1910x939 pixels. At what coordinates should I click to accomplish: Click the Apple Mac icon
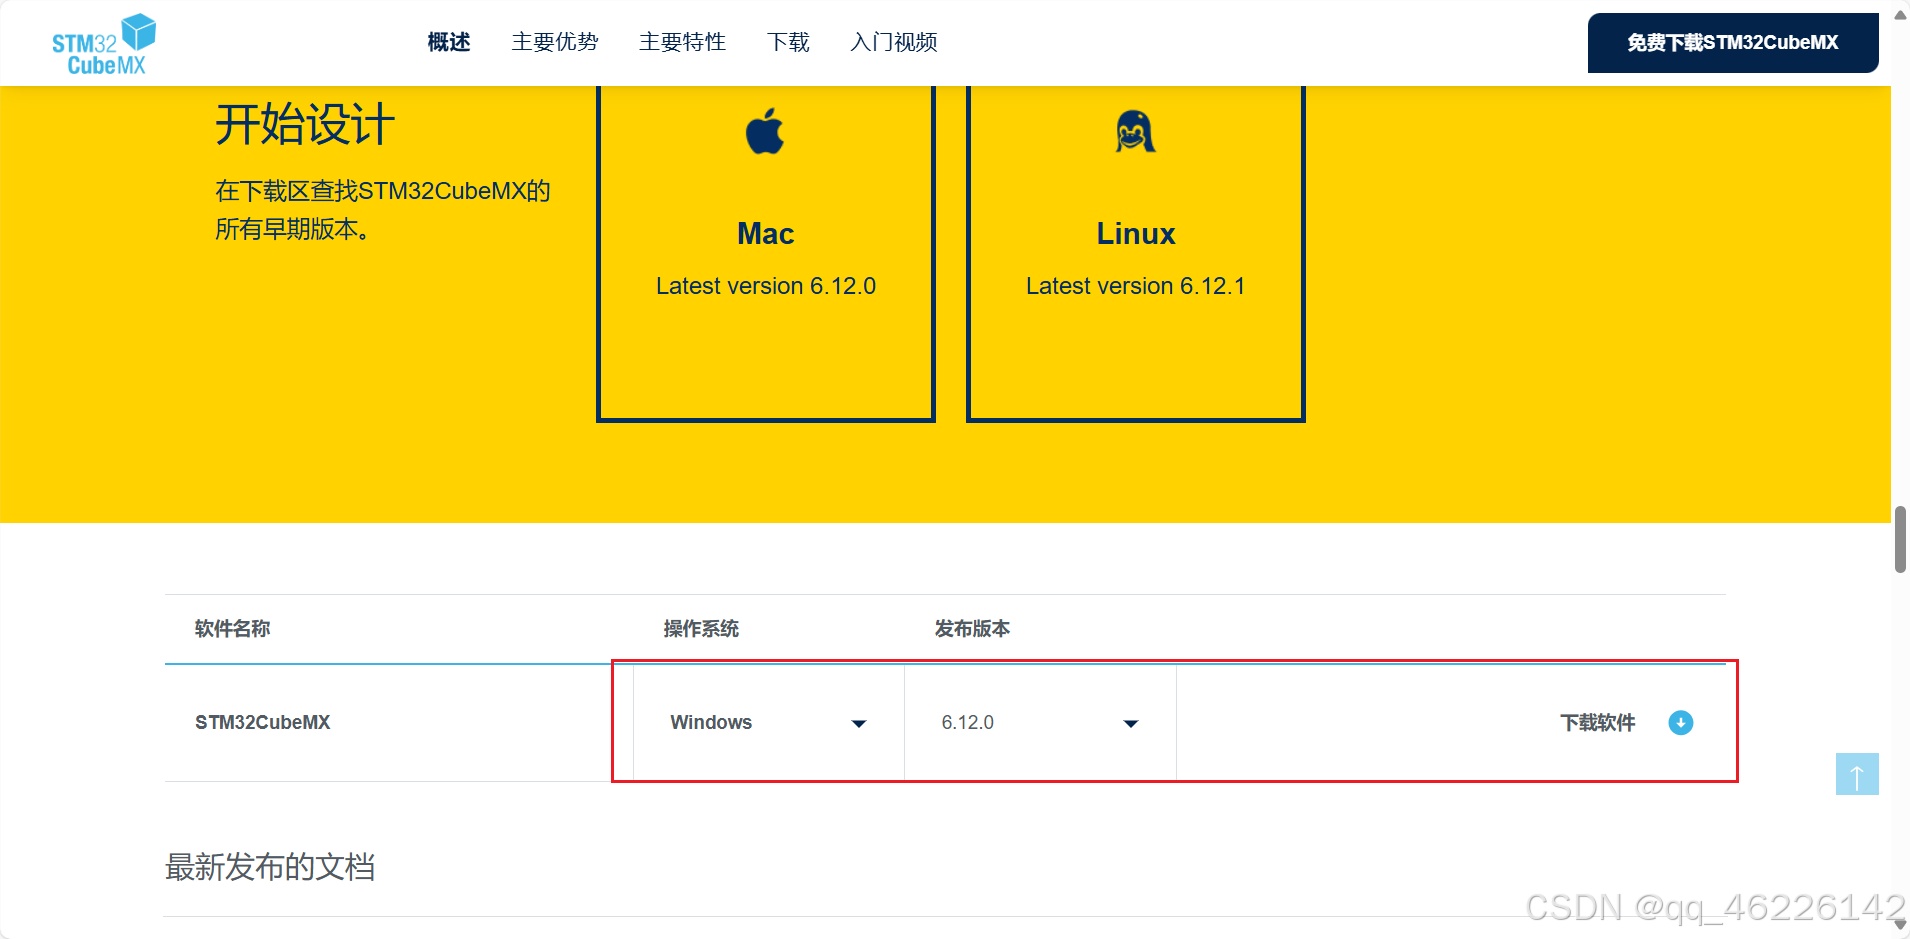[x=765, y=131]
